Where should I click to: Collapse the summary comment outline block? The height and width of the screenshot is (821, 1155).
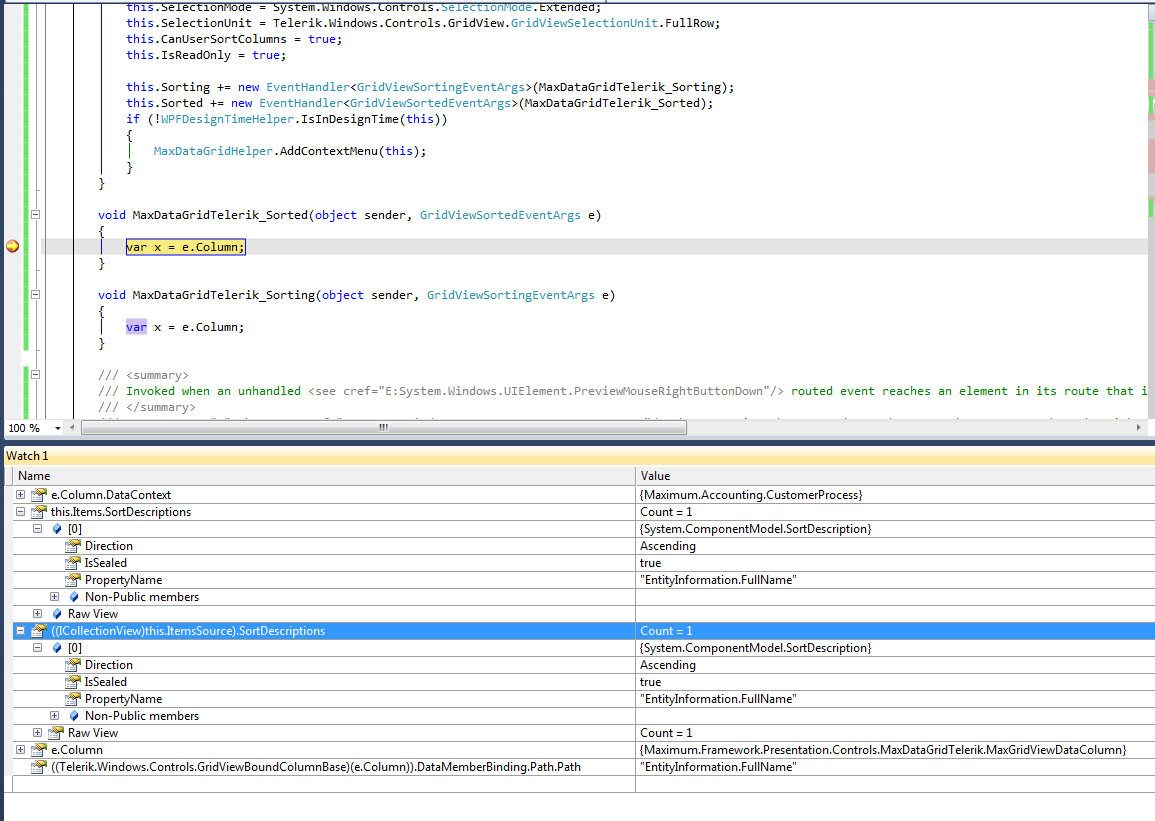pos(35,375)
